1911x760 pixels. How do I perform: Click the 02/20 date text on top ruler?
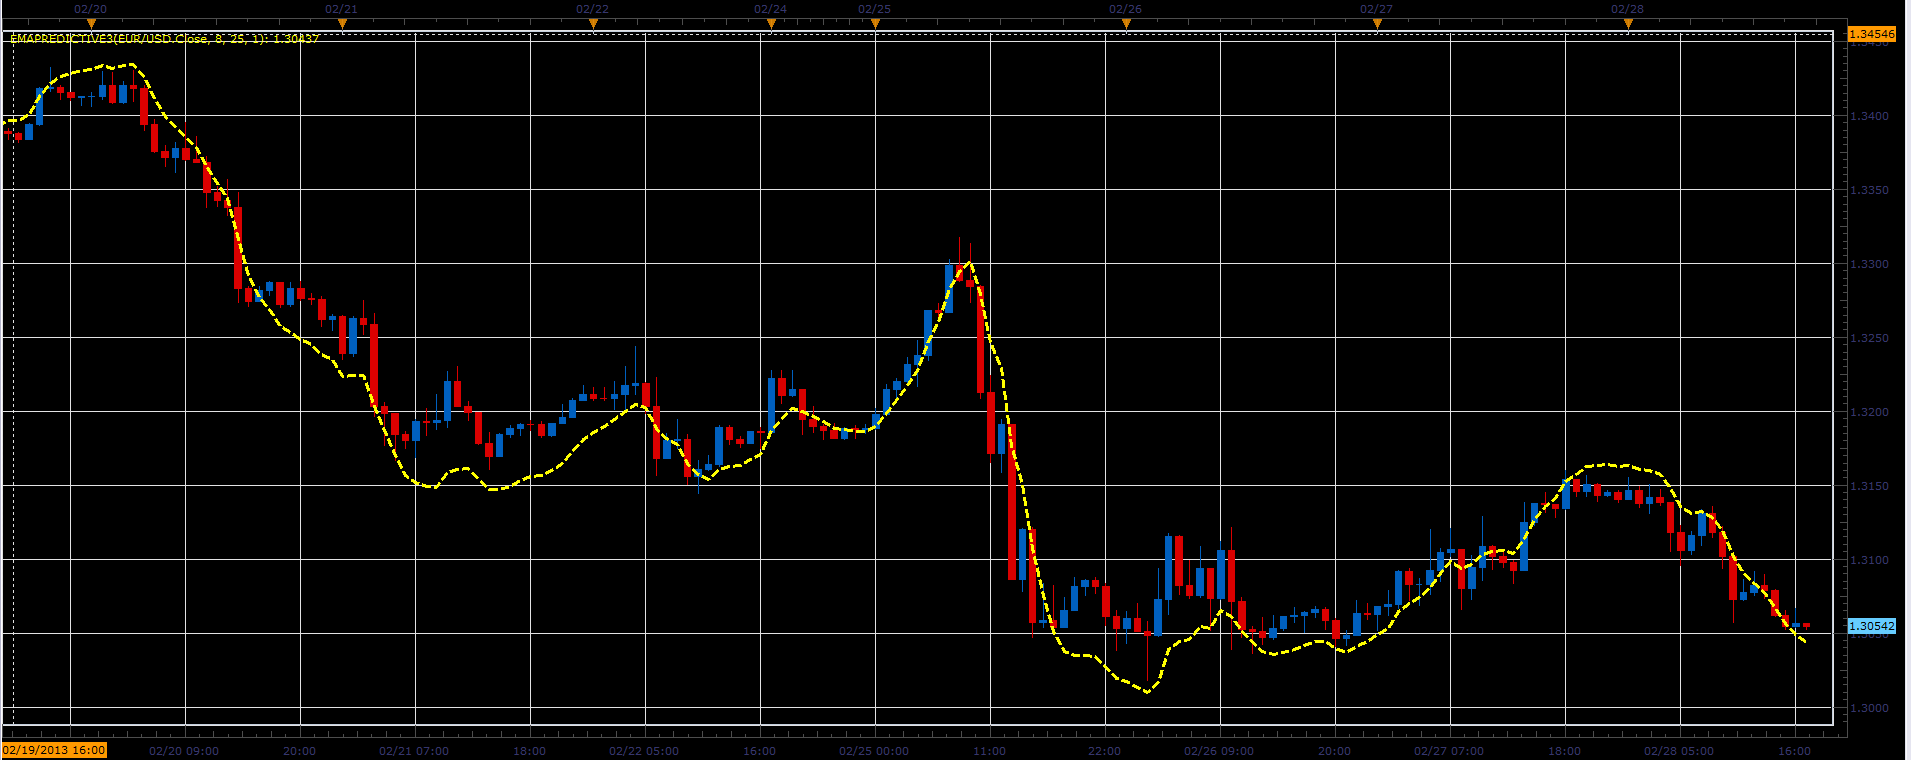[90, 9]
